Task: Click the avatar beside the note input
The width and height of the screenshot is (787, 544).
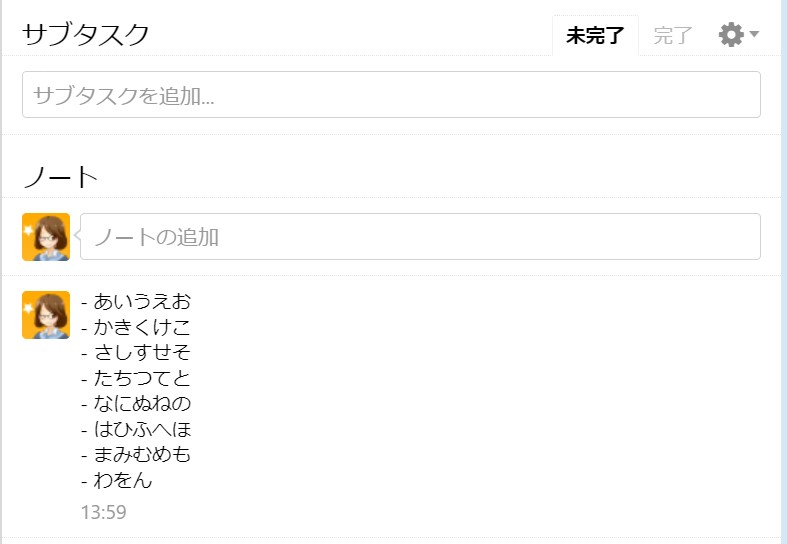Action: click(46, 237)
